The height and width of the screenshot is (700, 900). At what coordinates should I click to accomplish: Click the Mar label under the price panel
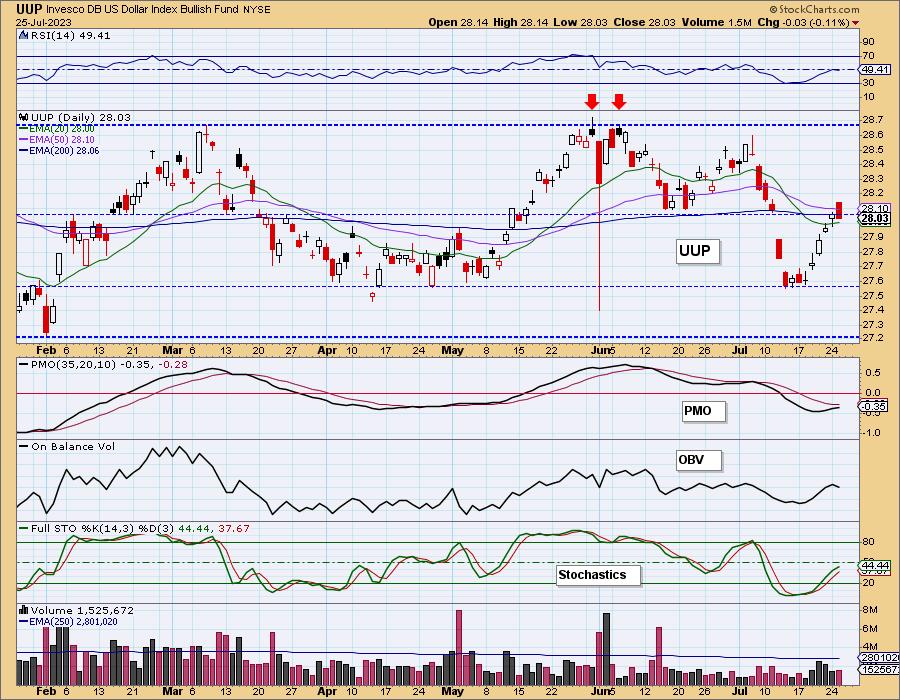point(172,351)
